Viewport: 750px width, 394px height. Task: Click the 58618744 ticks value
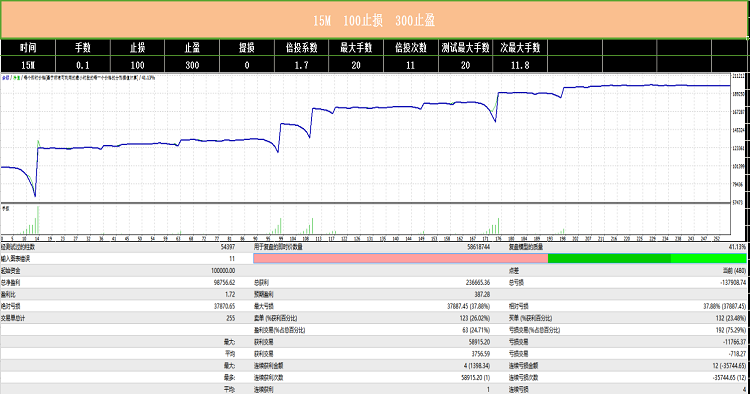click(x=478, y=247)
